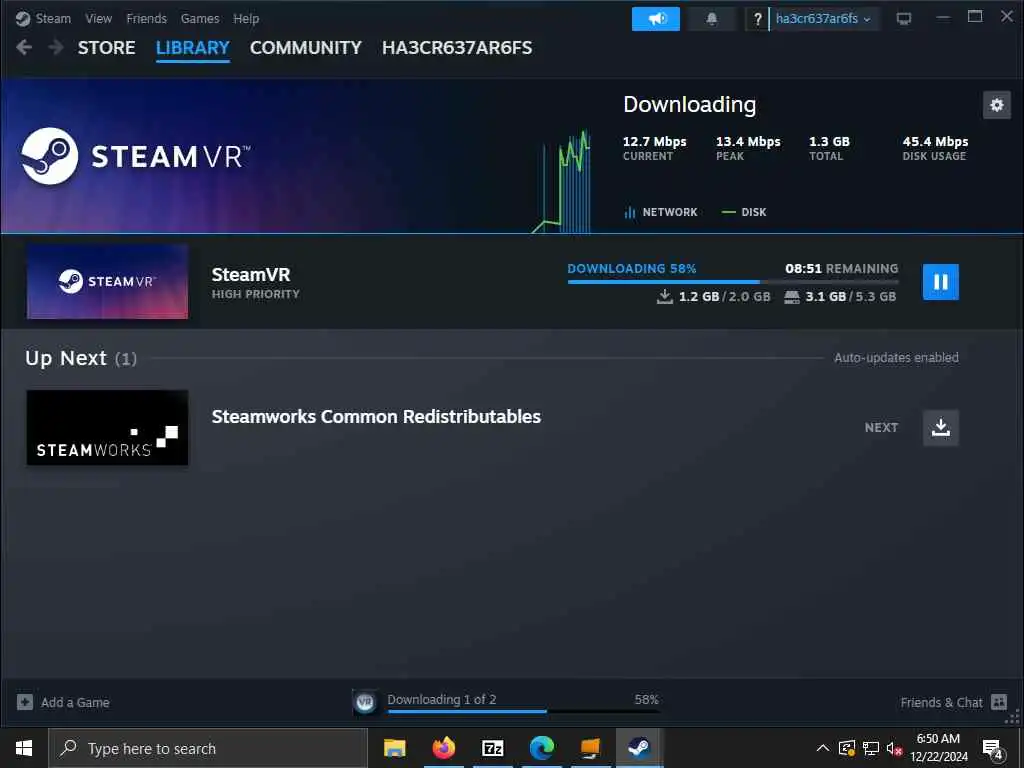This screenshot has height=768, width=1024.
Task: Click the 08:51 REMAINING text
Action: pyautogui.click(x=841, y=268)
